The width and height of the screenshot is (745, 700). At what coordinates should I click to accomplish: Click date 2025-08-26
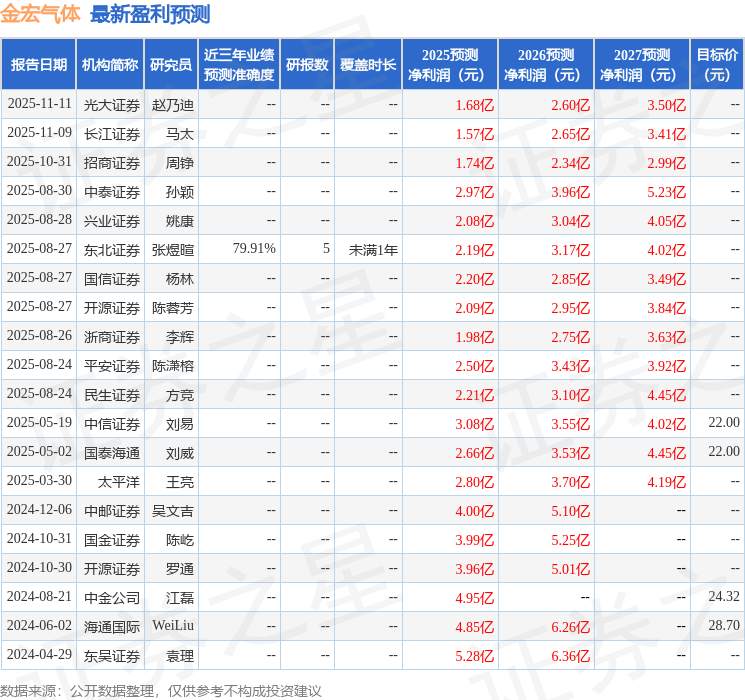point(39,336)
